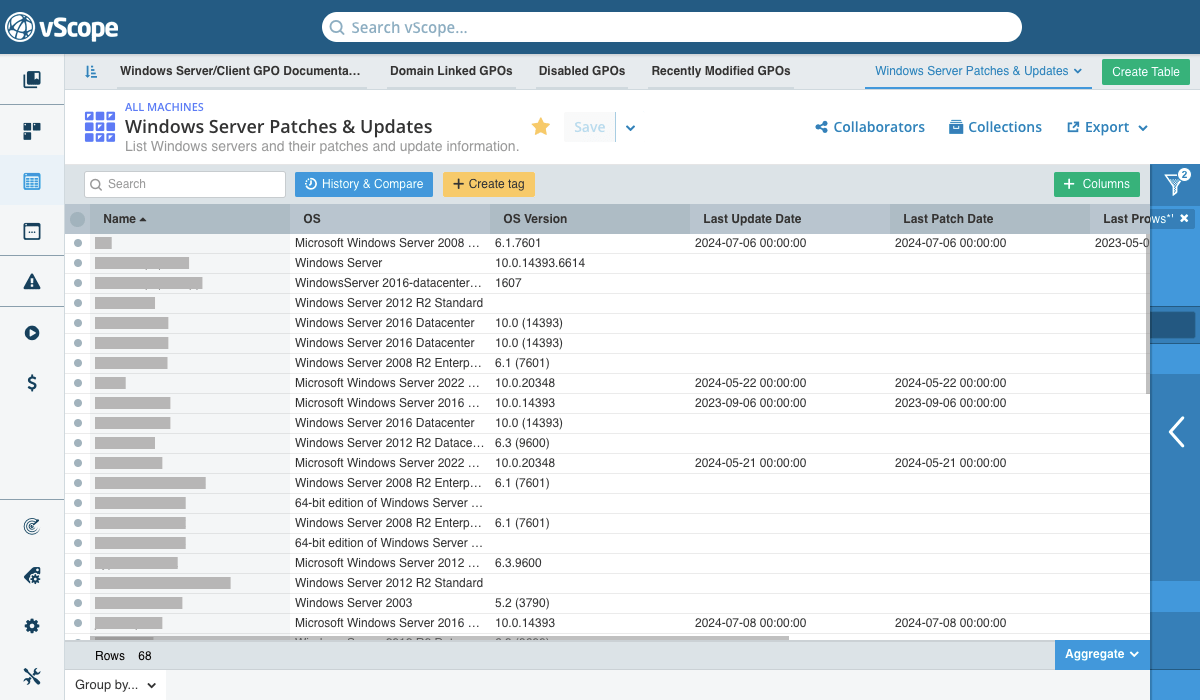Select all rows with header circle
Screen dimensions: 1200x700
tap(77, 219)
